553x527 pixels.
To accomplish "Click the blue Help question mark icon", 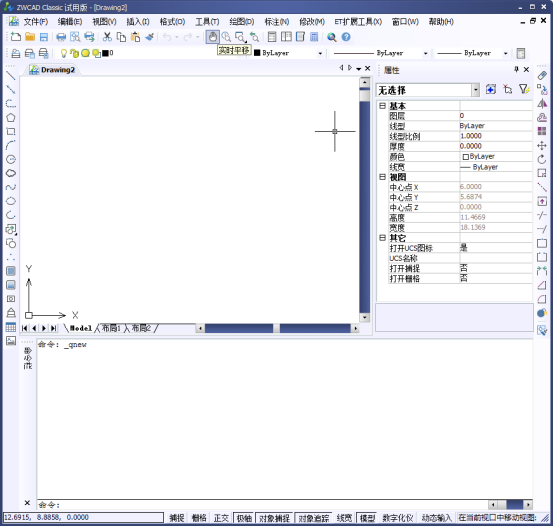I will (346, 37).
